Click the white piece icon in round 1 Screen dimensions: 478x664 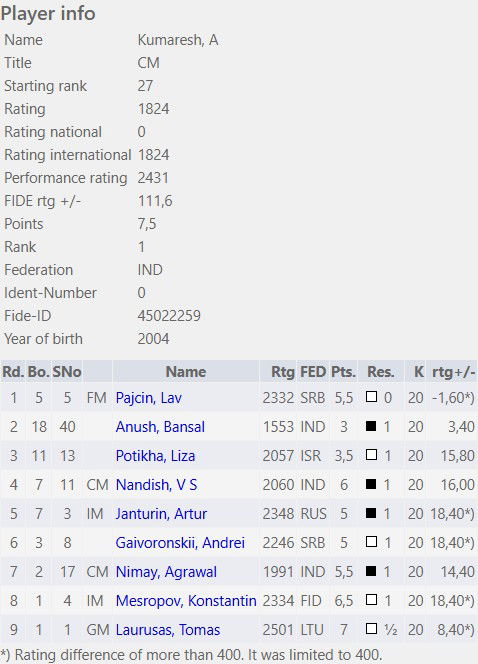371,397
